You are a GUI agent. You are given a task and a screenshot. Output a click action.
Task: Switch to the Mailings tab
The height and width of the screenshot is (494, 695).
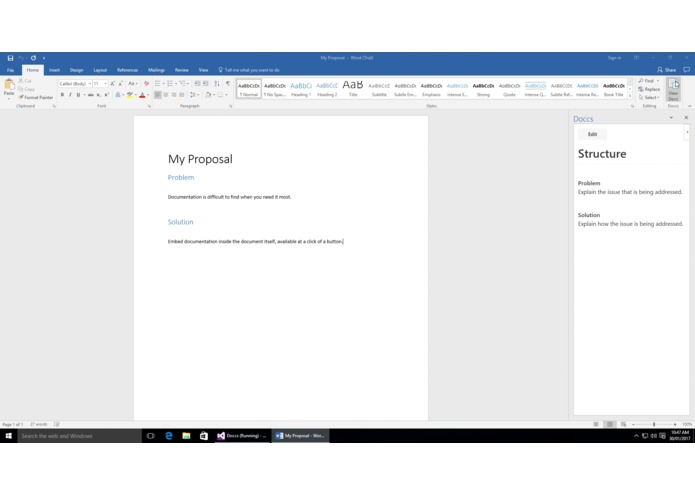pos(156,70)
